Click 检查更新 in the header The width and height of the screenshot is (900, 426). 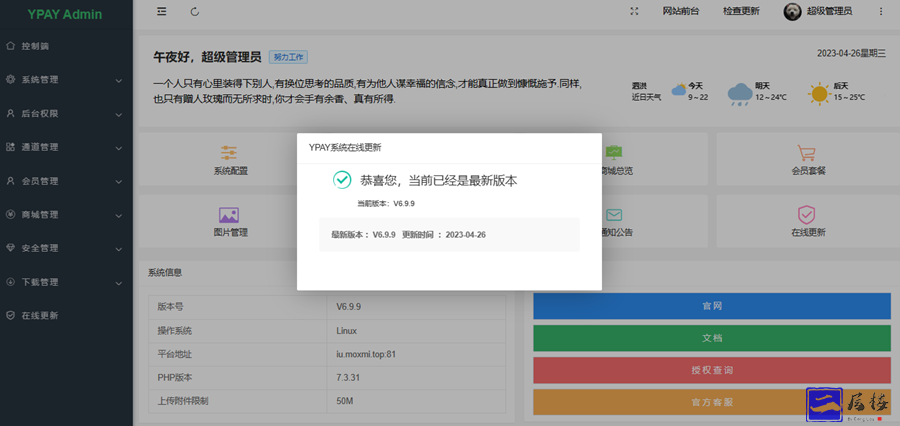pyautogui.click(x=741, y=11)
